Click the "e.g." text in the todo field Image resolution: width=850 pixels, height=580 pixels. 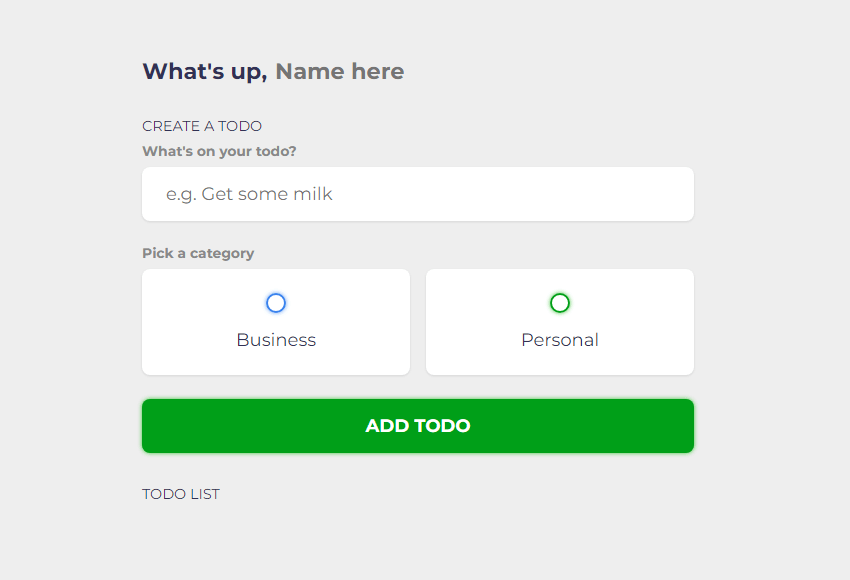coord(181,195)
